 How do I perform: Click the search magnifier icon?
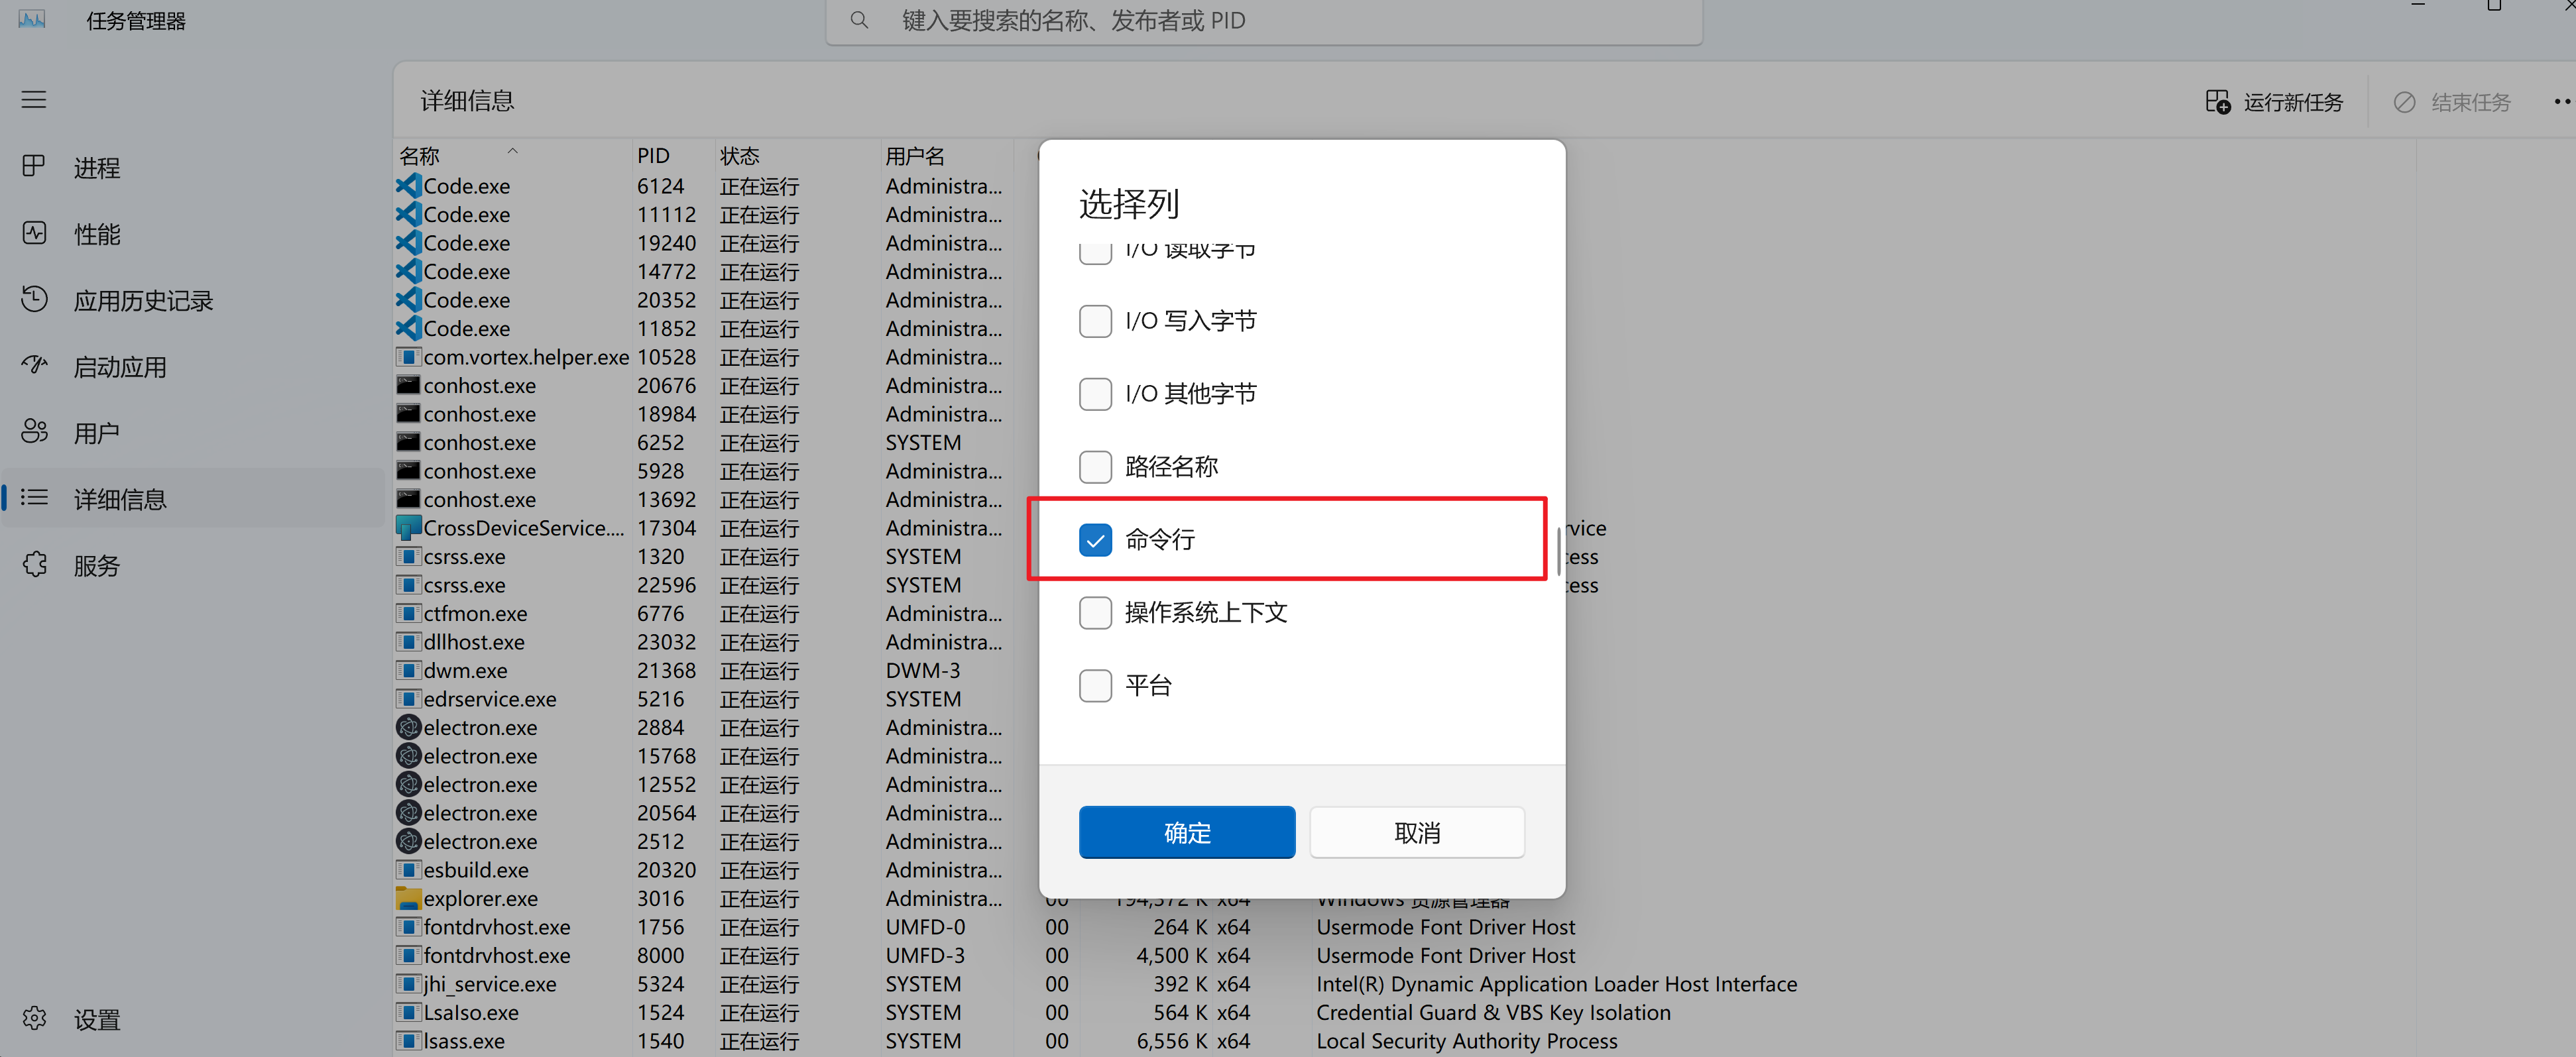859,20
